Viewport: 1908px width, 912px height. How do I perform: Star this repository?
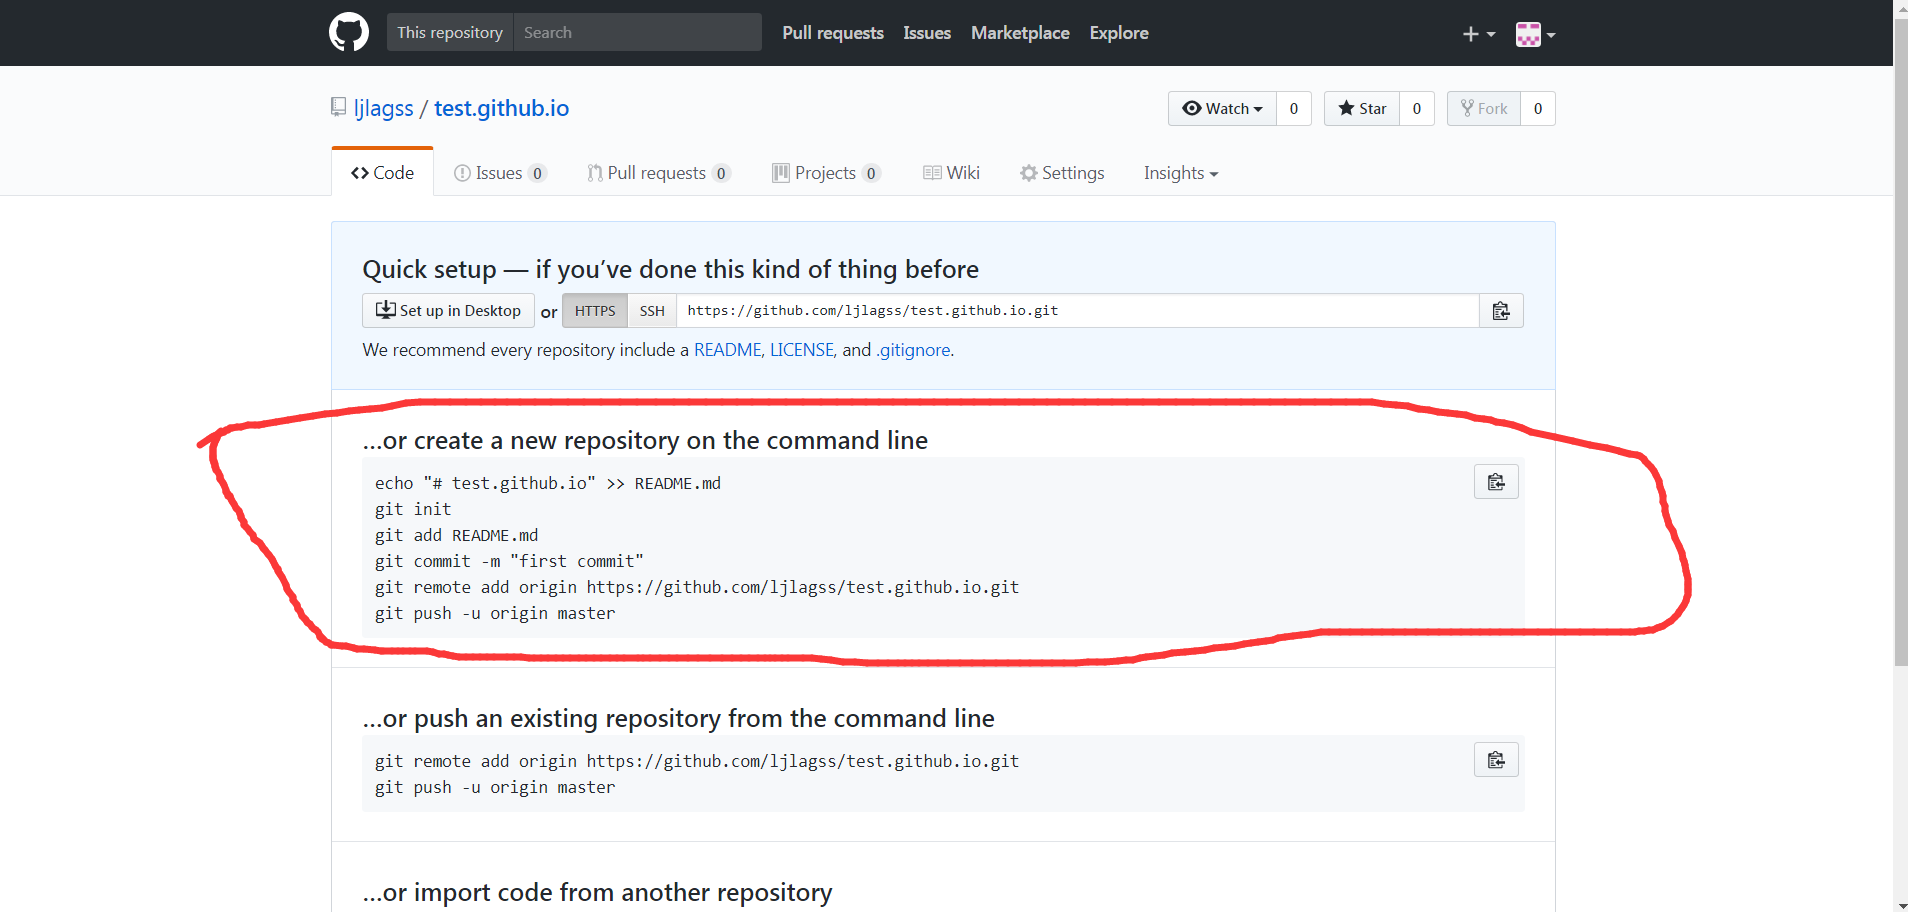coord(1362,108)
